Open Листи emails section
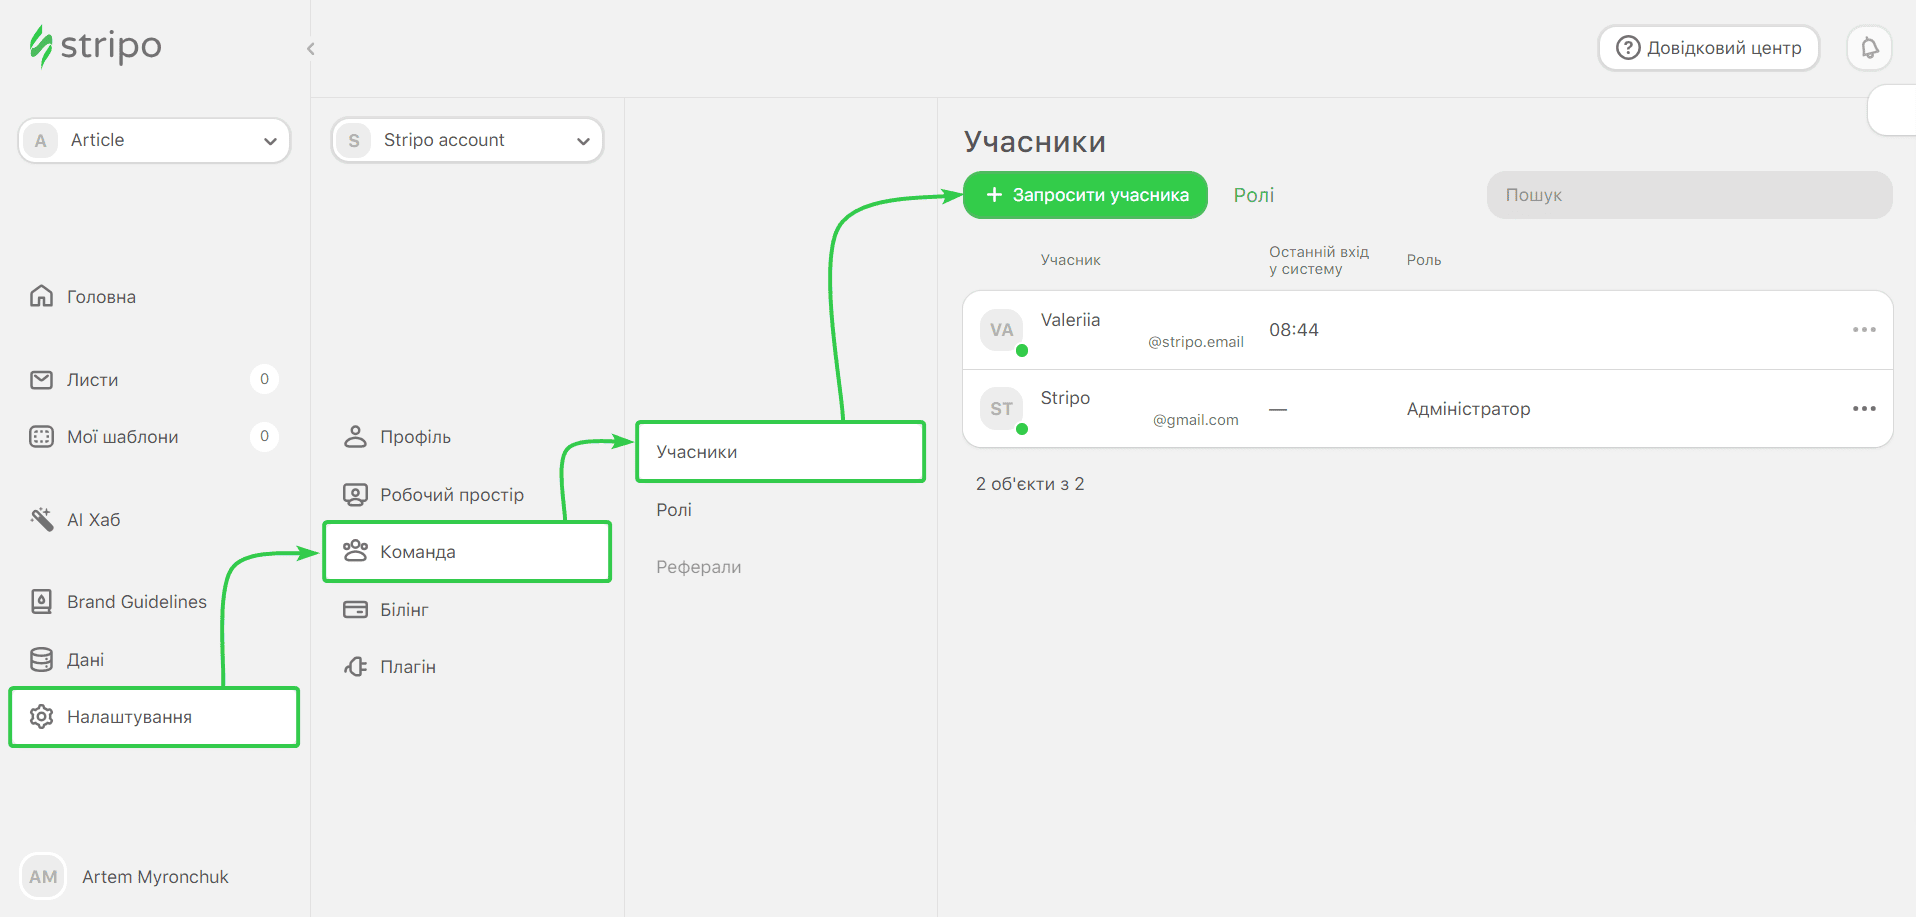Viewport: 1916px width, 917px height. [x=92, y=380]
